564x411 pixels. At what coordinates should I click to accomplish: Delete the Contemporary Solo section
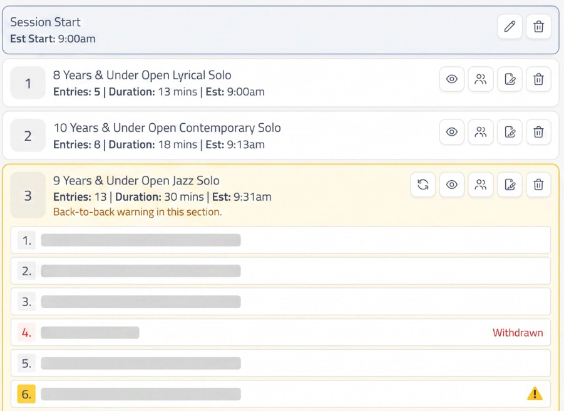tap(538, 132)
